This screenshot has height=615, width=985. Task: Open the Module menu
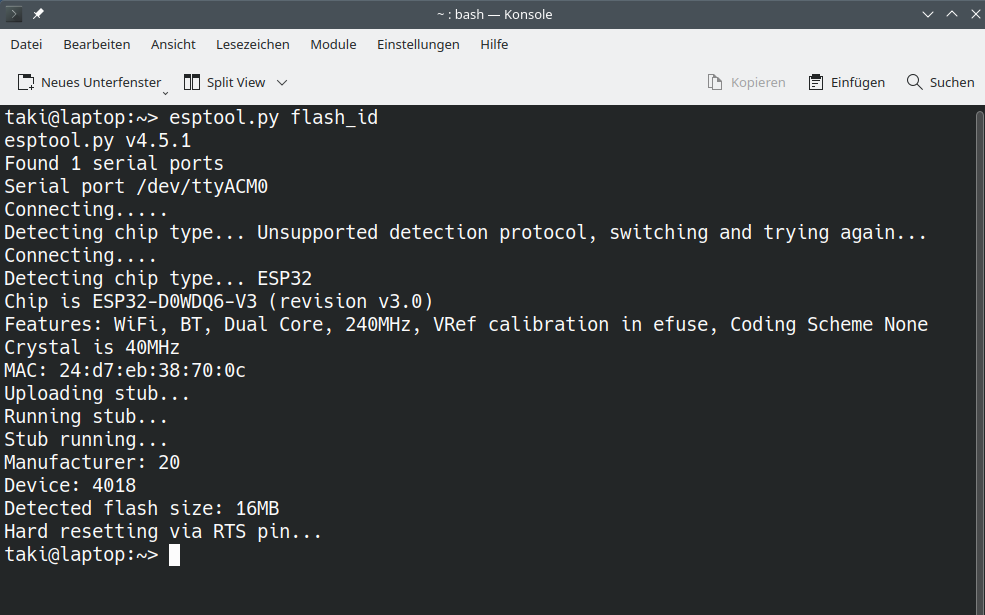pyautogui.click(x=333, y=45)
